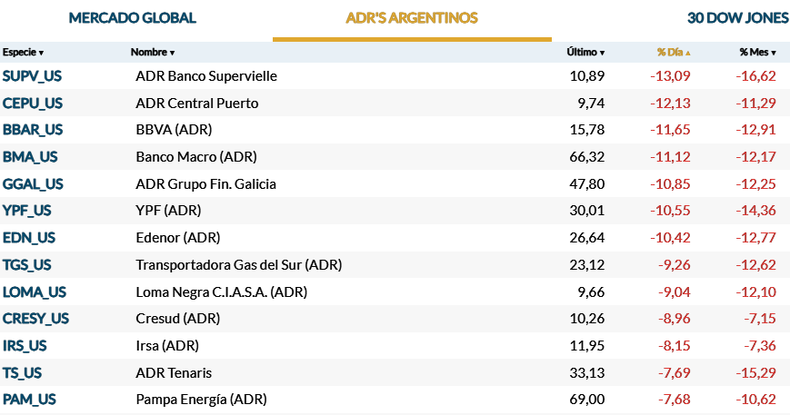Open TGS_US ticker link

27,264
